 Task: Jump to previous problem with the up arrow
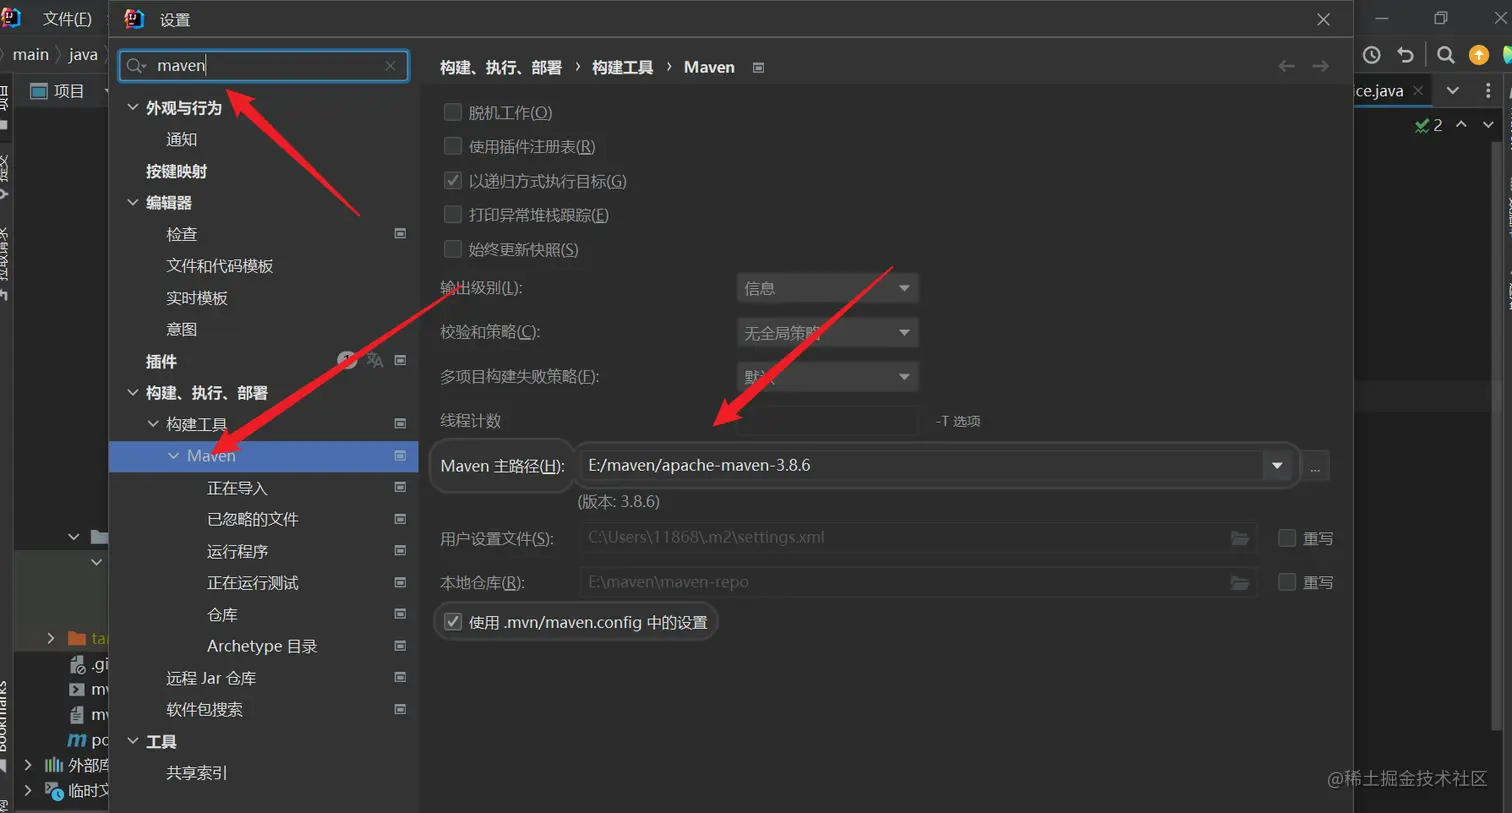pos(1461,124)
